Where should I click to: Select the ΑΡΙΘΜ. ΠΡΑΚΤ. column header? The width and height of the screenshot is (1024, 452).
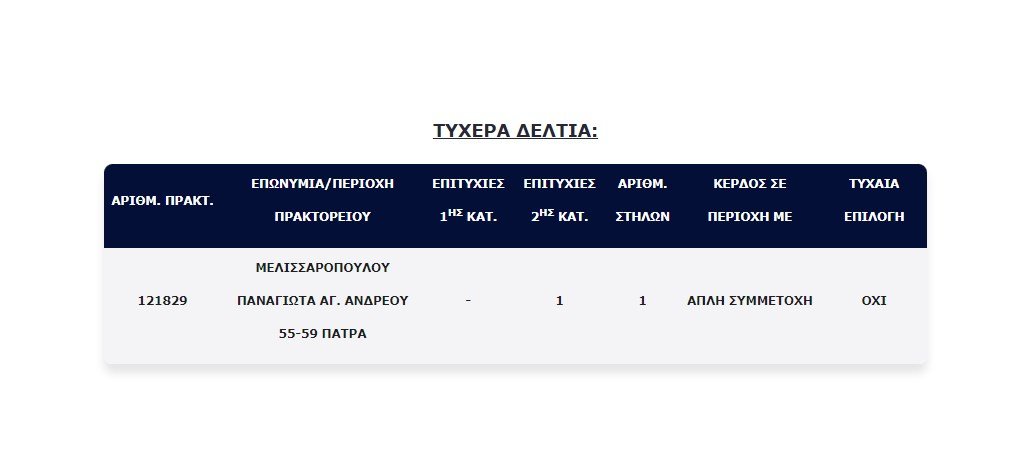pyautogui.click(x=163, y=201)
